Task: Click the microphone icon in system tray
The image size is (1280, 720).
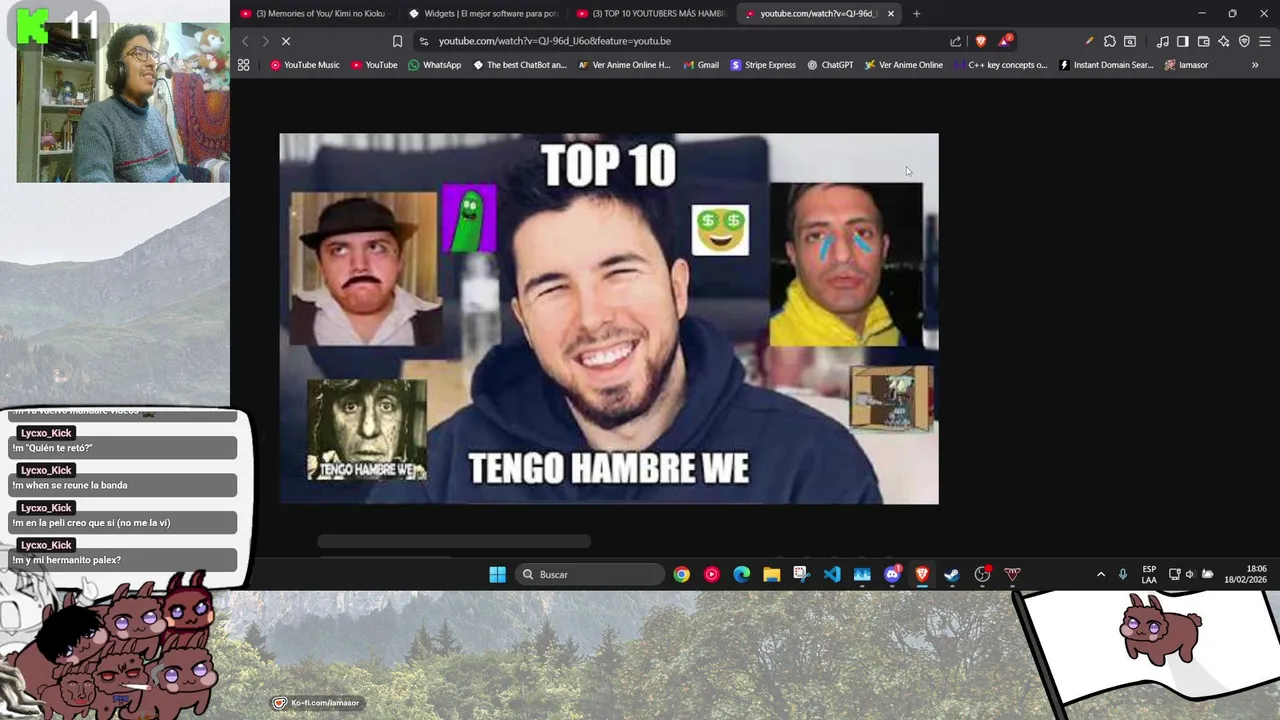Action: point(1123,574)
